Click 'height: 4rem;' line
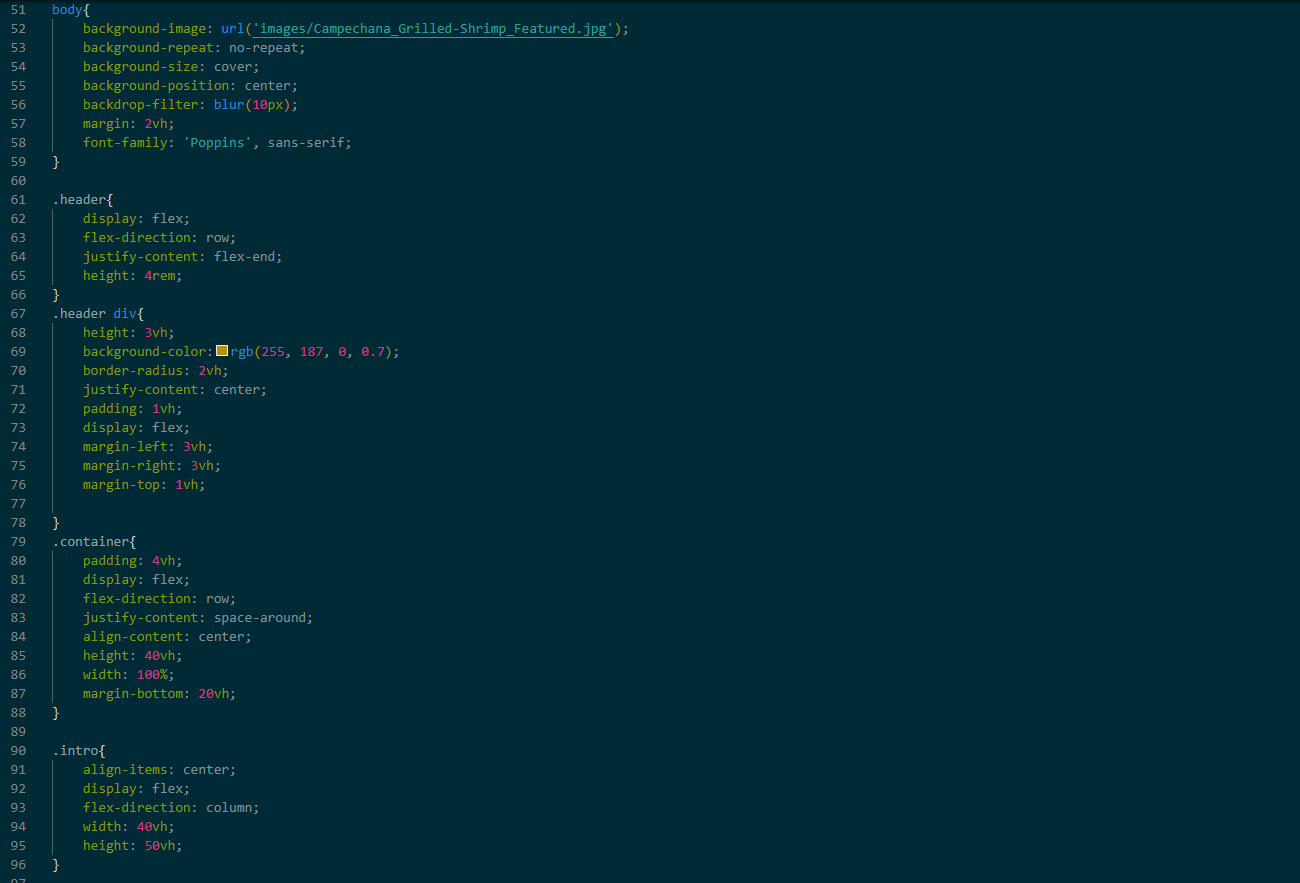1300x883 pixels. pos(133,275)
